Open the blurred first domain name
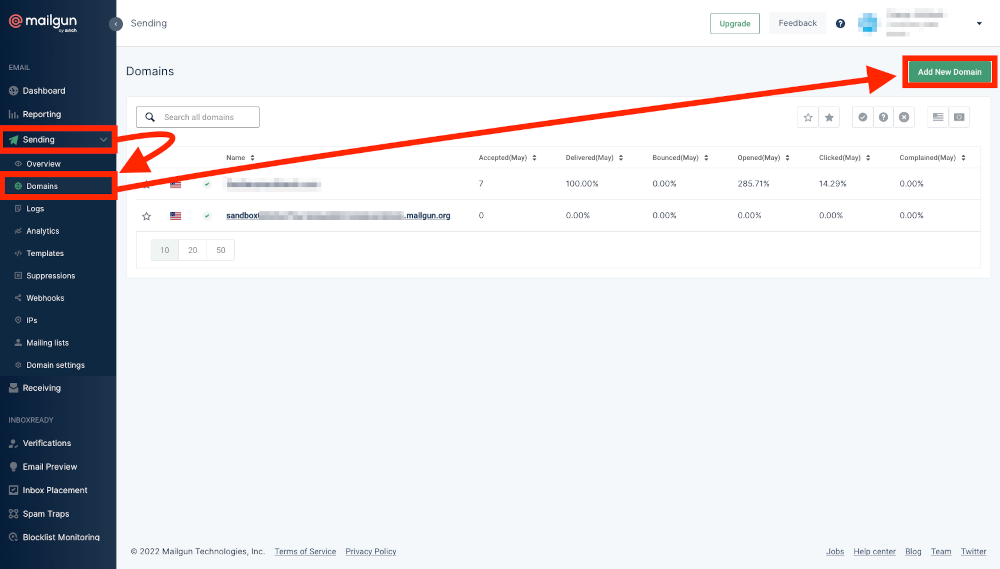 pyautogui.click(x=273, y=184)
